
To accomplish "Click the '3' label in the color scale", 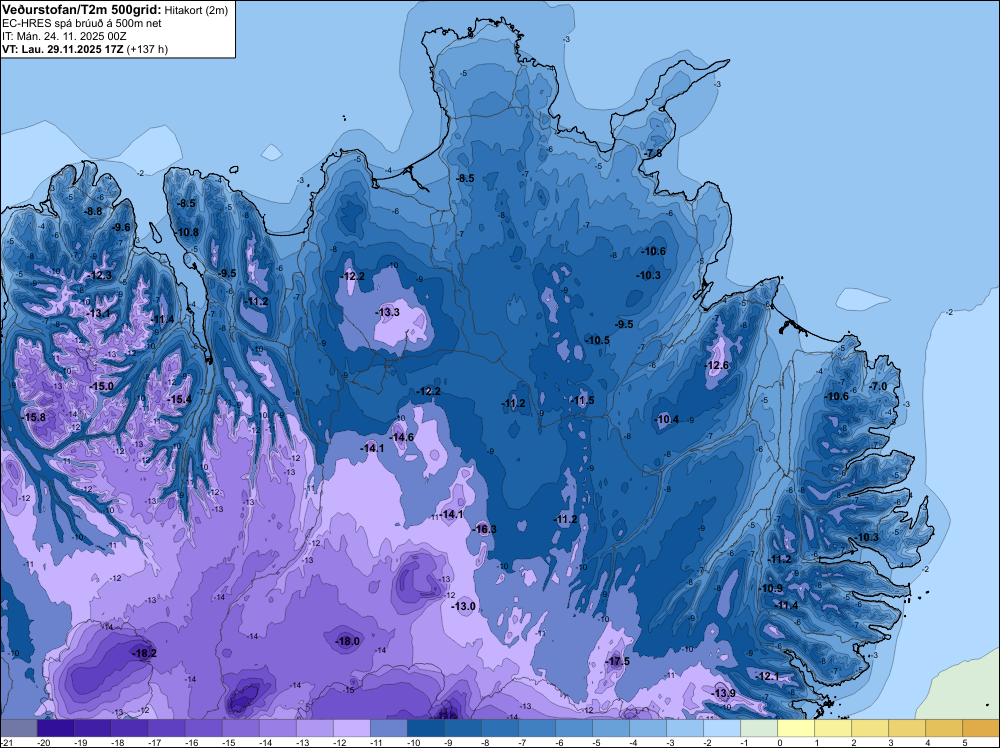I will pos(890,742).
